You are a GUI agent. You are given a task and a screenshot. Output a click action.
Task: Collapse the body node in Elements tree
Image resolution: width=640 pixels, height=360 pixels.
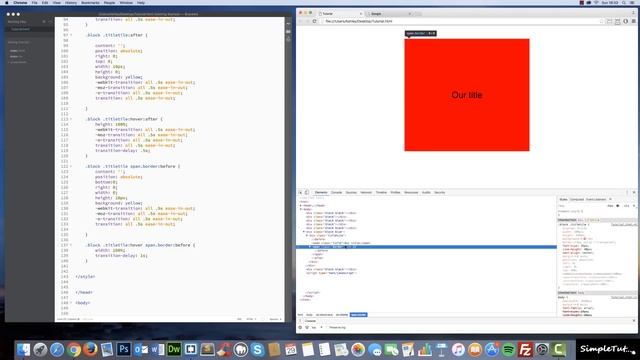point(301,209)
